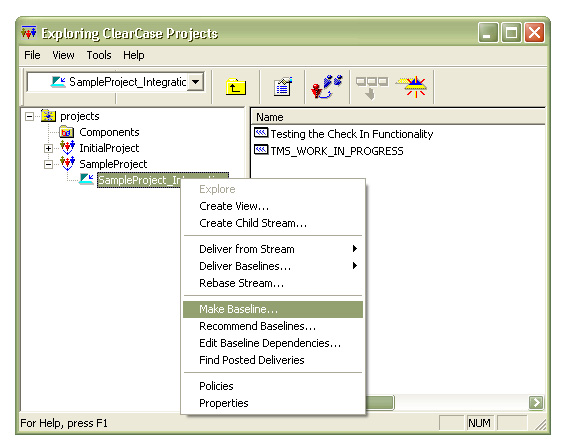The image size is (567, 444).
Task: Collapse the projects root node
Action: pyautogui.click(x=30, y=116)
